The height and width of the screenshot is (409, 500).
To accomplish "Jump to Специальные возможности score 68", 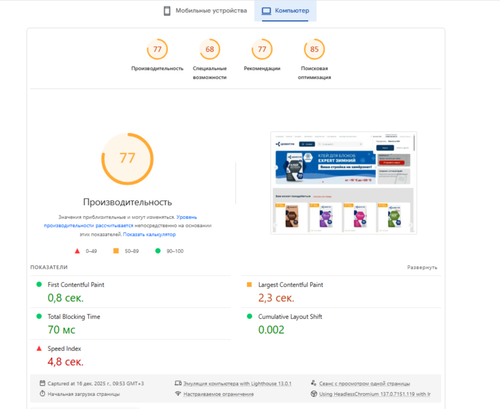I will [210, 49].
